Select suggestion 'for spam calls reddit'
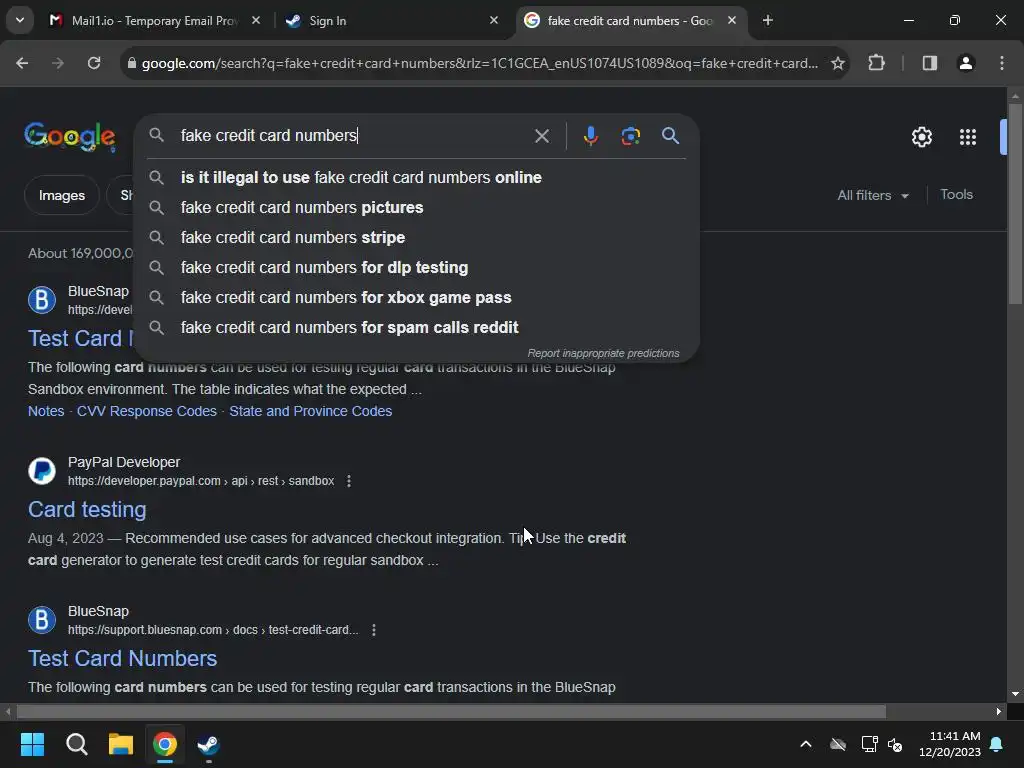 pos(417,328)
